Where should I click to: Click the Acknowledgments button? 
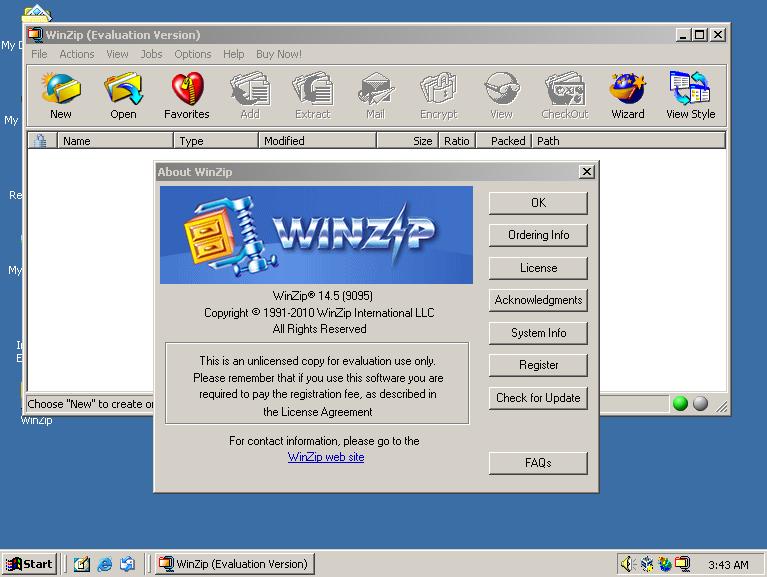pyautogui.click(x=538, y=300)
